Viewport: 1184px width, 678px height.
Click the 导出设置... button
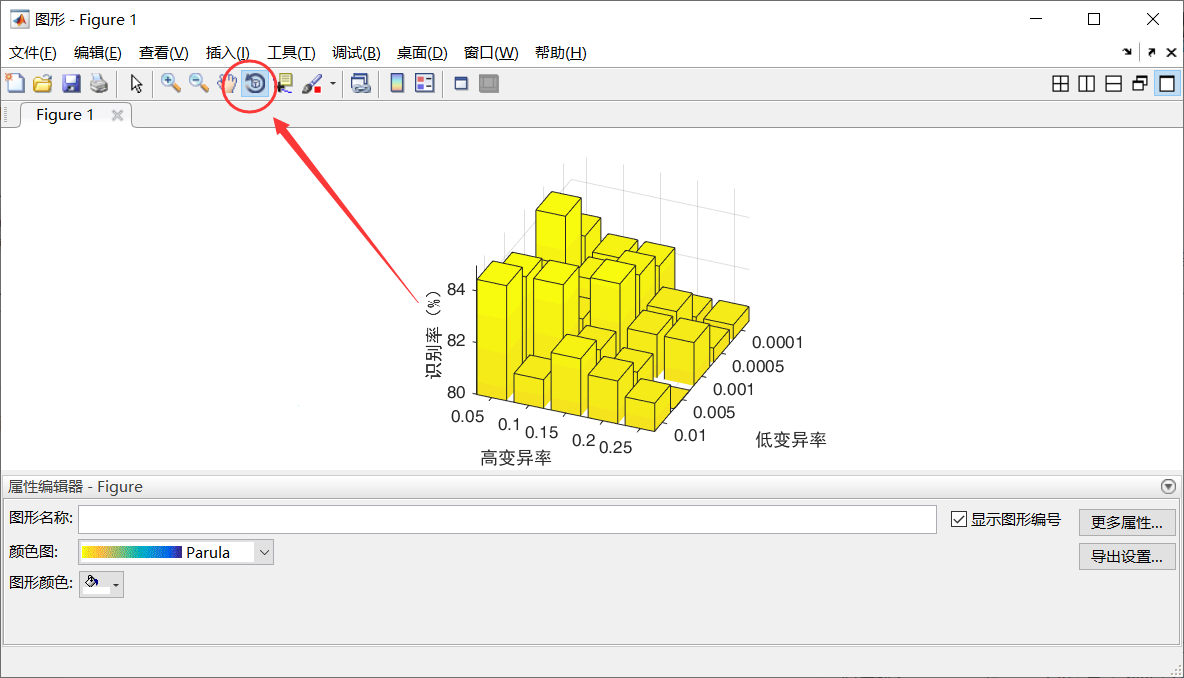(x=1127, y=556)
